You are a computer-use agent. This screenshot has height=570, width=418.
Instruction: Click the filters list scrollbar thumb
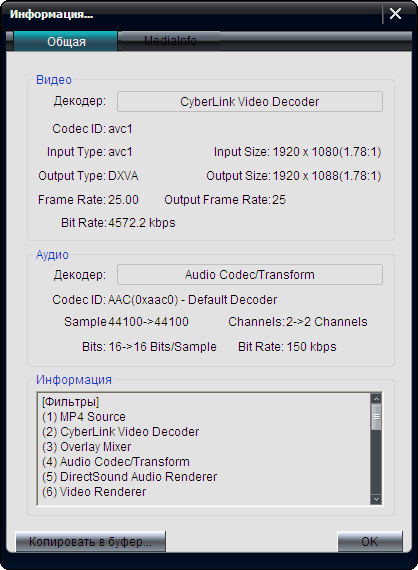(376, 417)
